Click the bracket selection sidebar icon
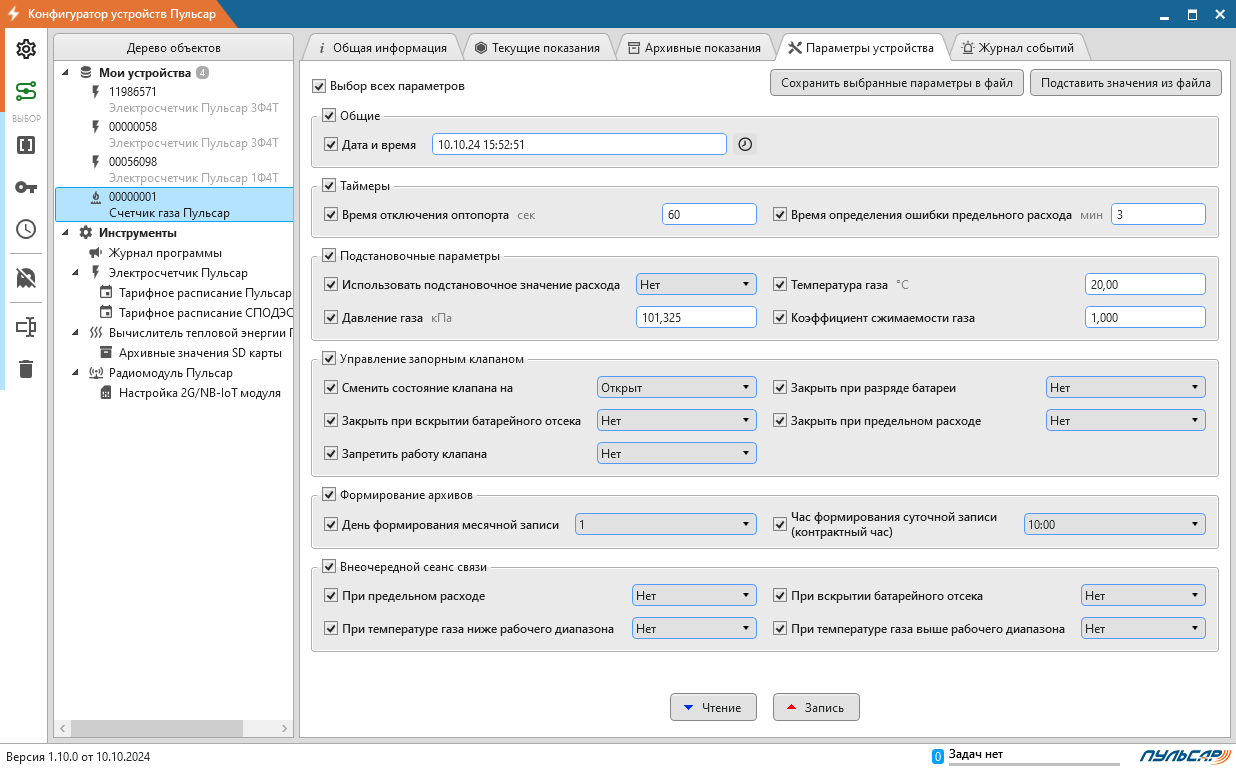This screenshot has height=769, width=1236. coord(26,145)
